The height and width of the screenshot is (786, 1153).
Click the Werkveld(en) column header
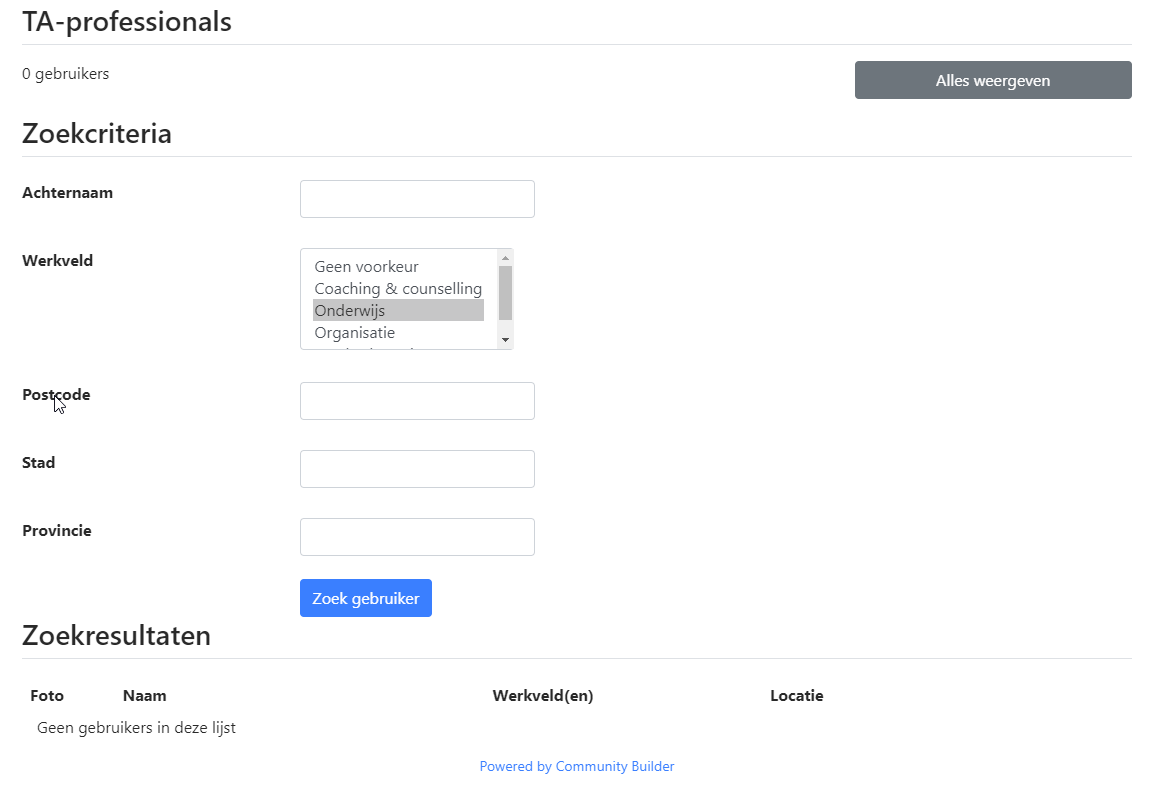(543, 696)
